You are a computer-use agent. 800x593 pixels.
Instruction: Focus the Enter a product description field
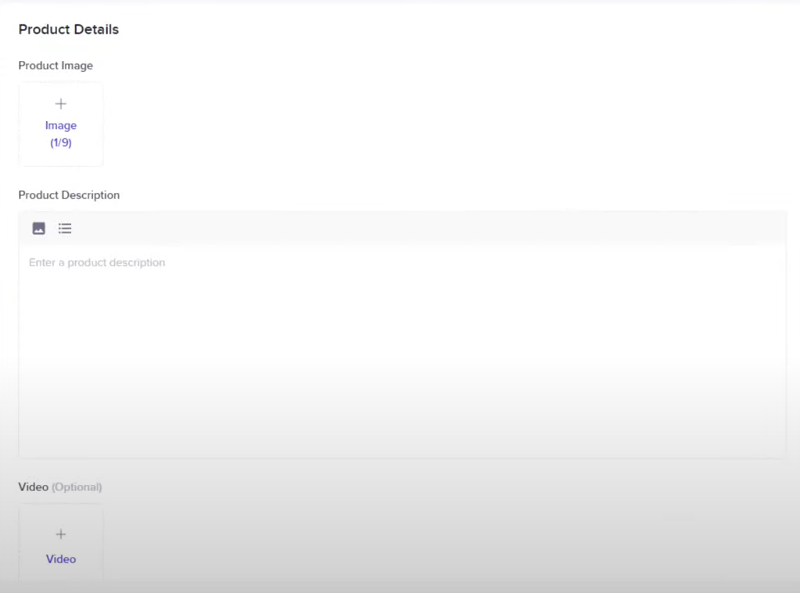[x=403, y=352]
